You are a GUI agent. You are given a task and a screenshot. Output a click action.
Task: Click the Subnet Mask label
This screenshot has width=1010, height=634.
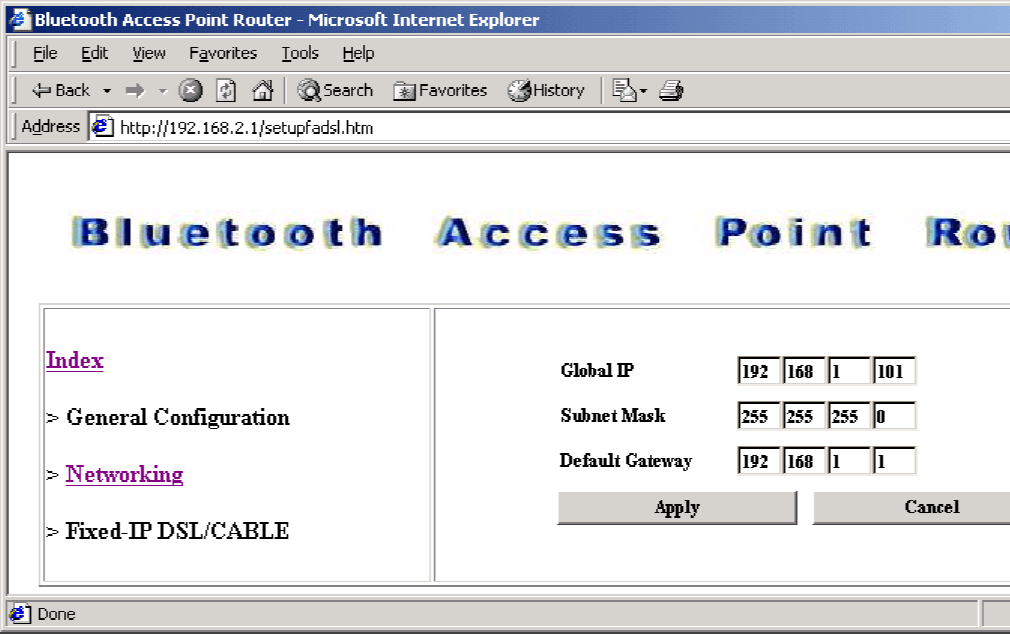point(613,416)
